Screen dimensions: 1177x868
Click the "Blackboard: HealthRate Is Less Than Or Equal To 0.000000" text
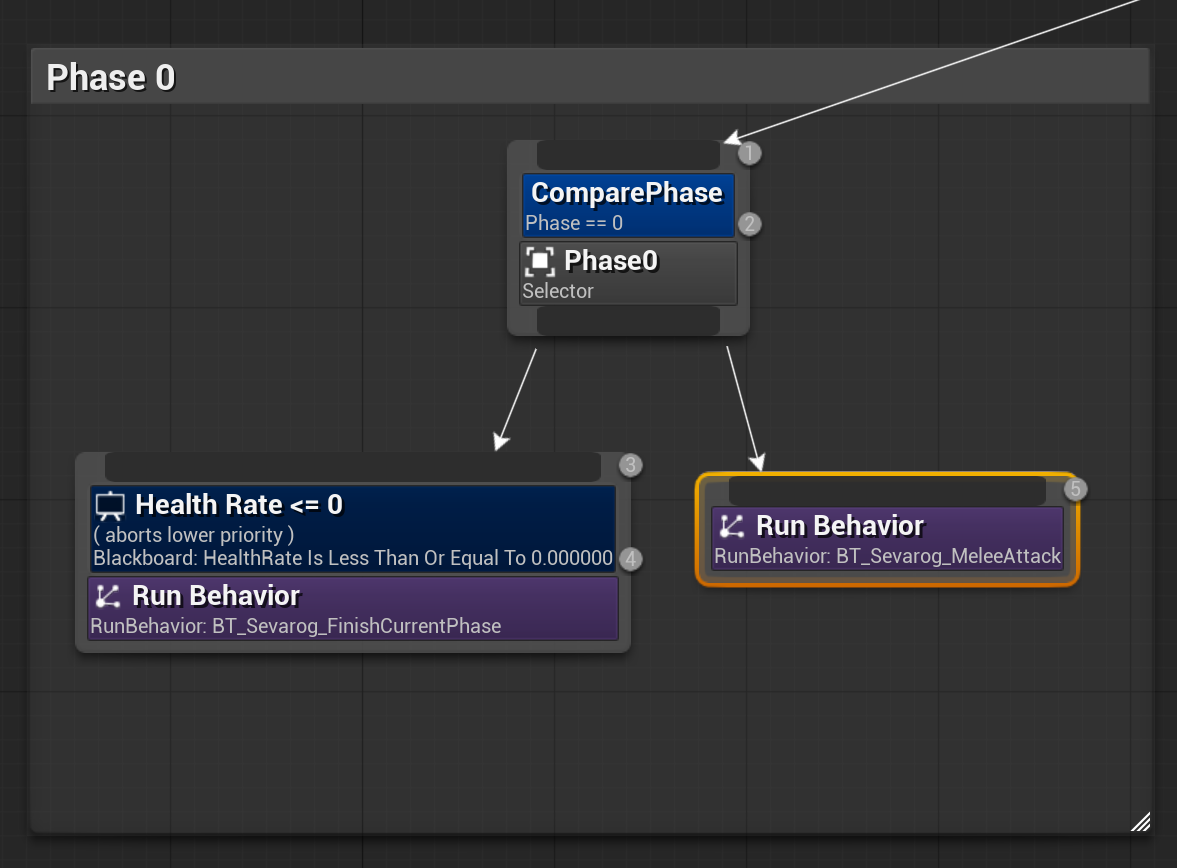353,558
